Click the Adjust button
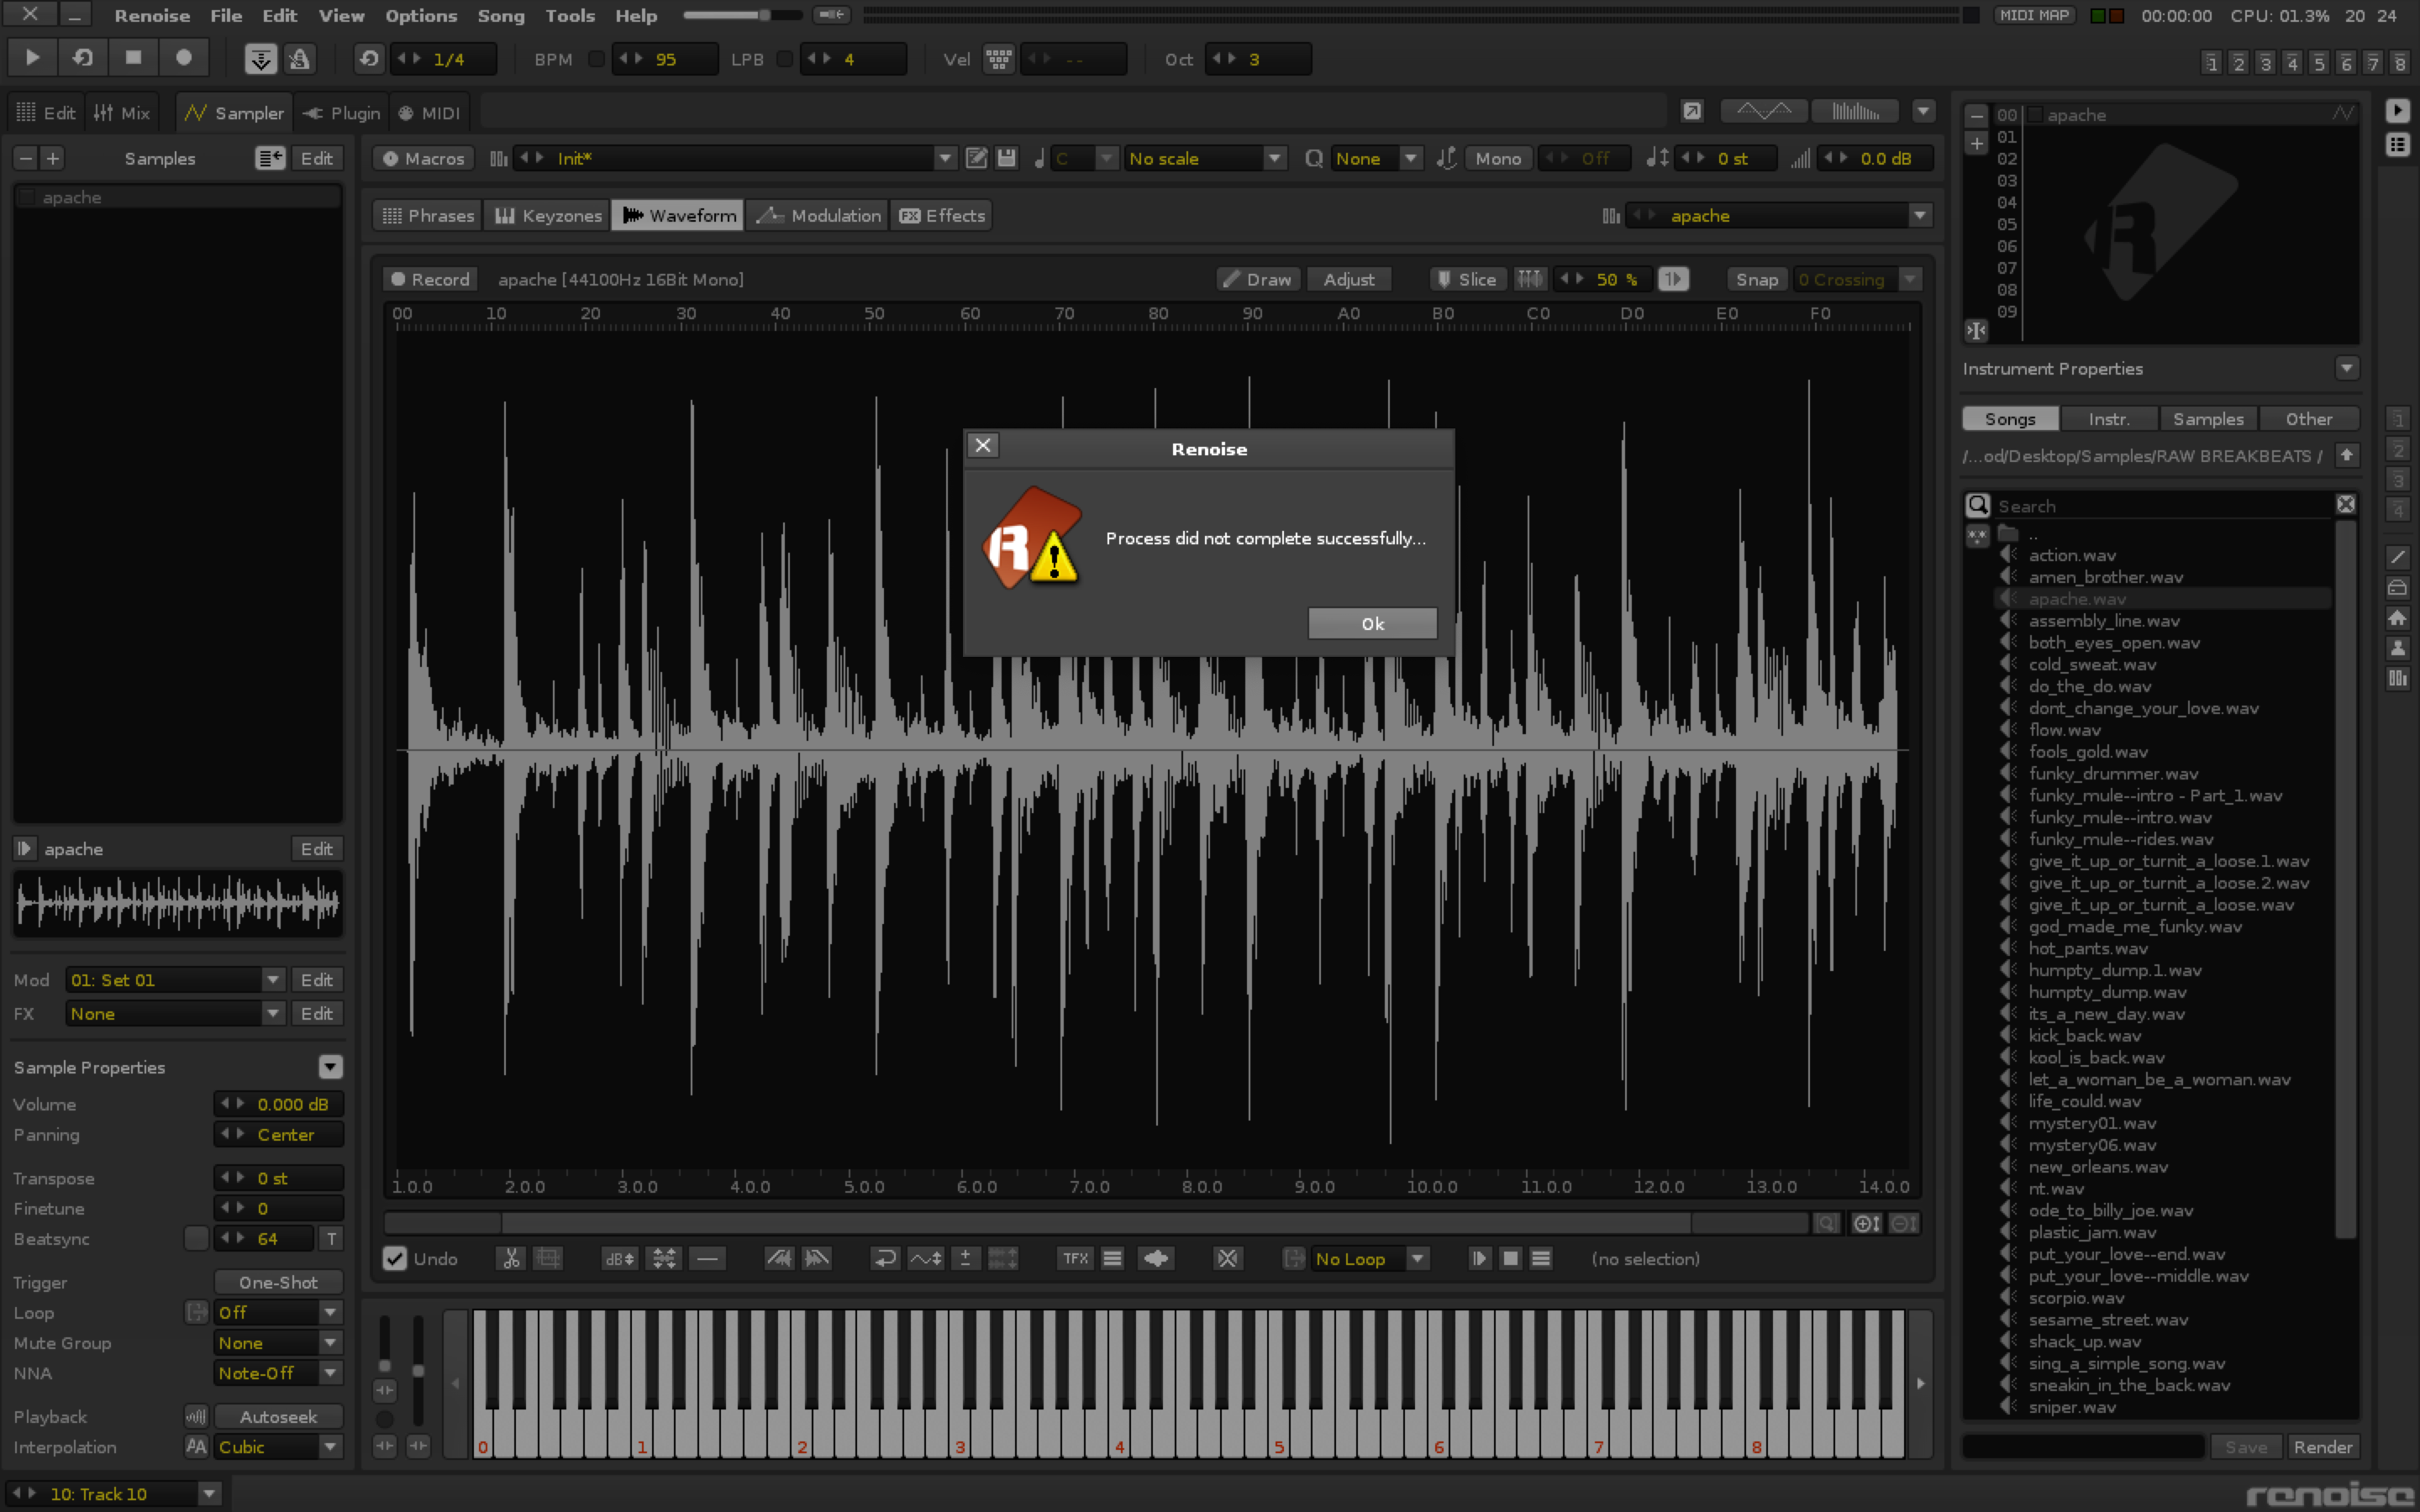This screenshot has height=1512, width=2420. (x=1348, y=279)
